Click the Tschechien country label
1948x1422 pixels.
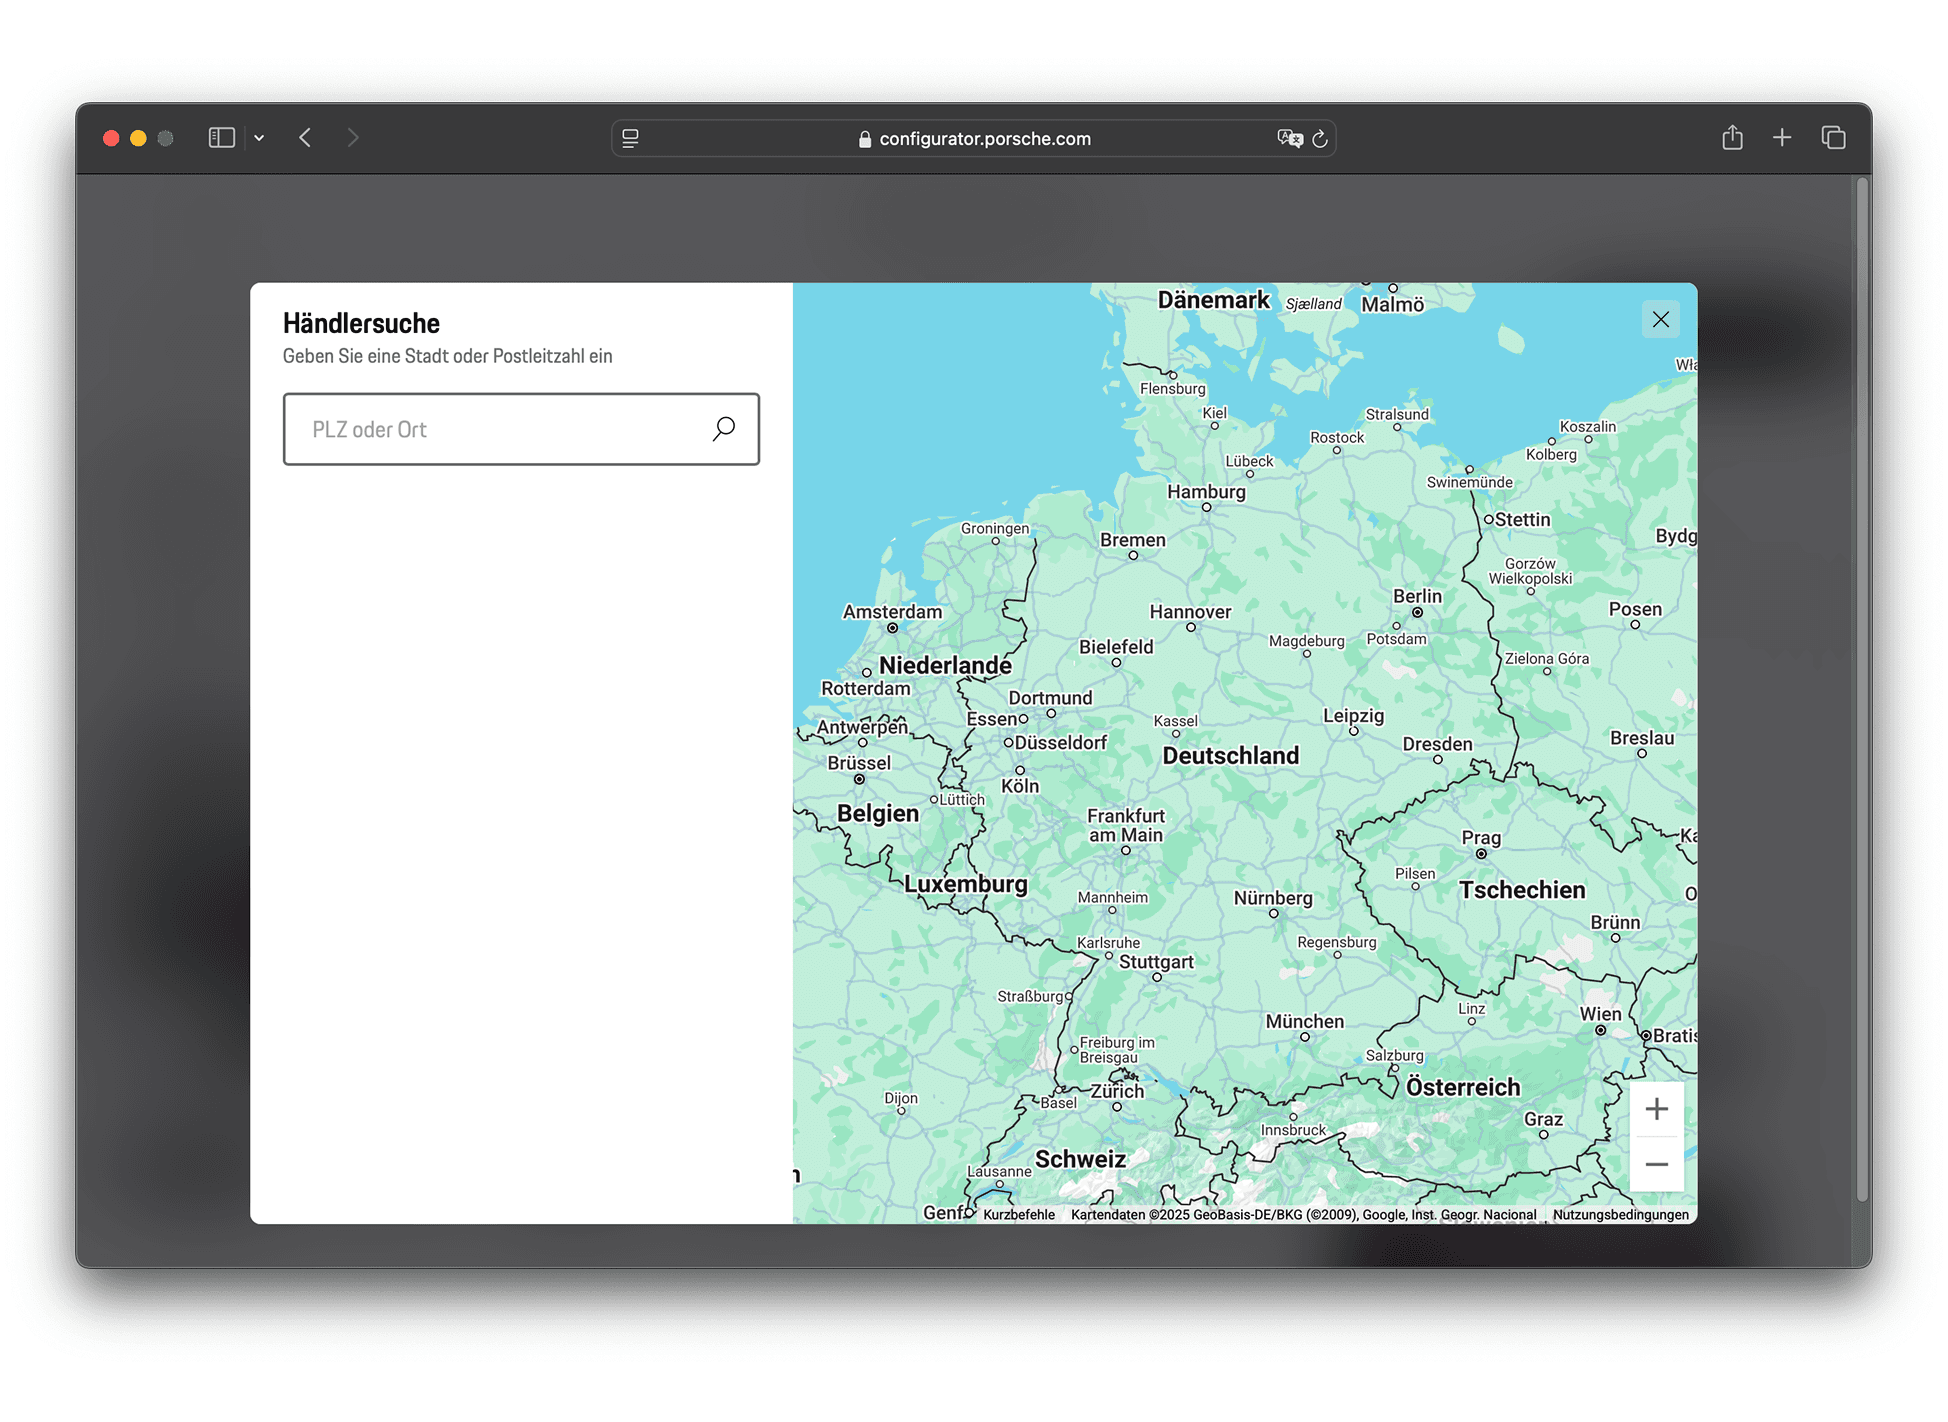1522,890
